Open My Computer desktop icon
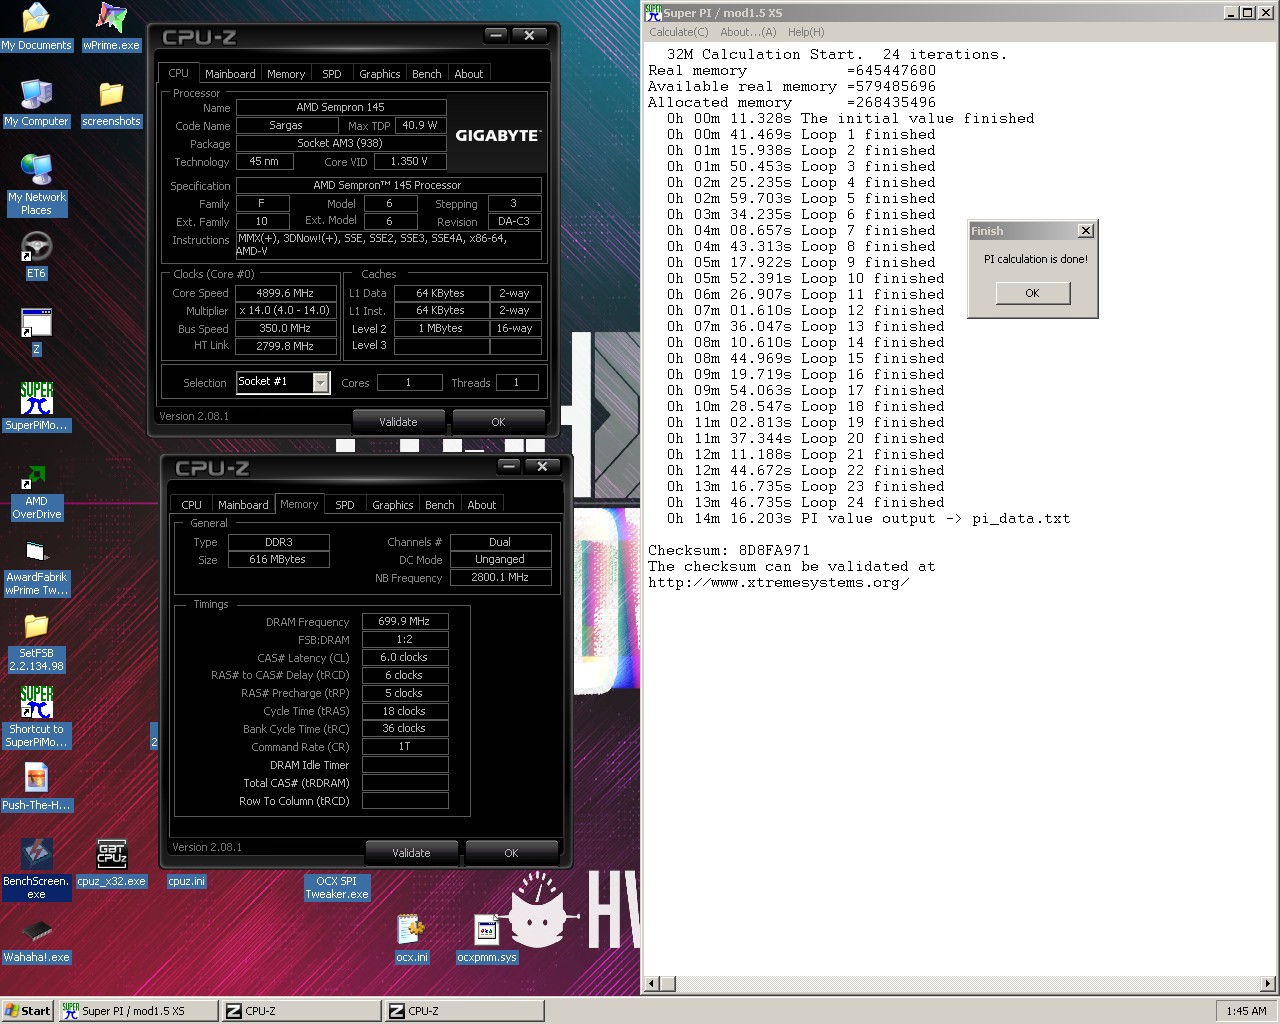 [36, 103]
